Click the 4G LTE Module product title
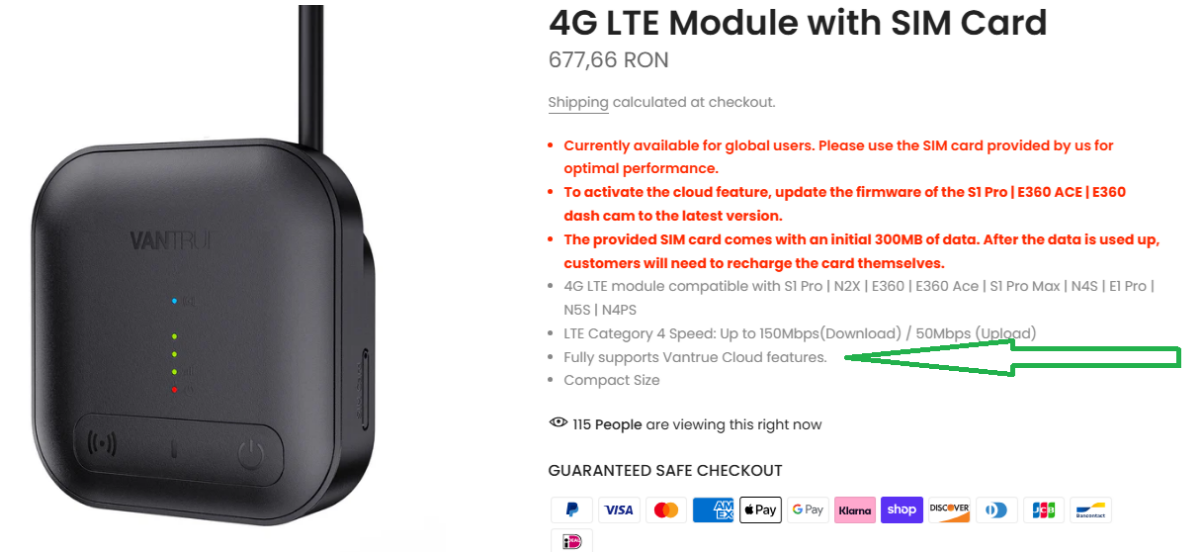This screenshot has height=552, width=1200. tap(797, 22)
